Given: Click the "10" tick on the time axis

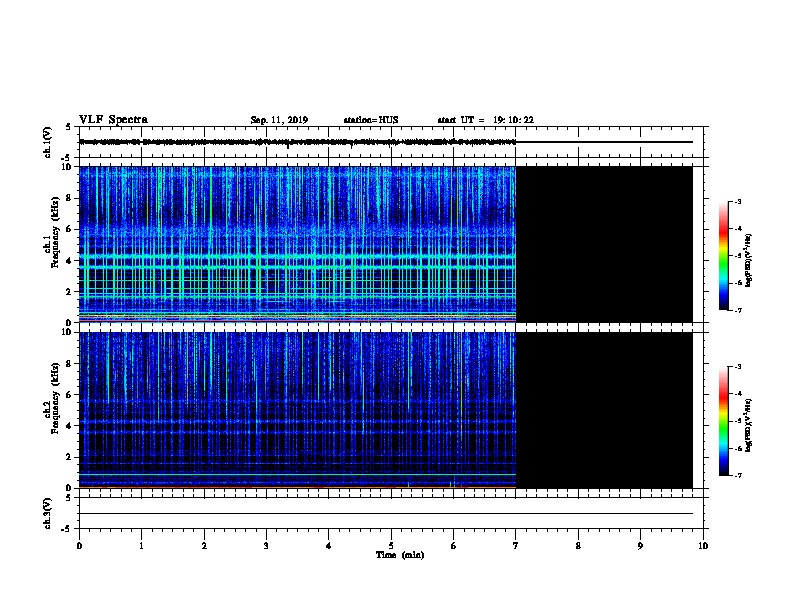Looking at the screenshot, I should [703, 546].
